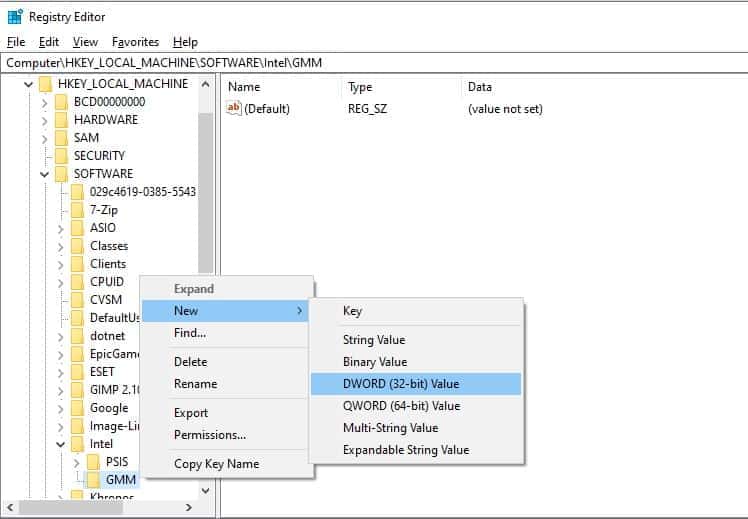Click the Google folder icon
The image size is (748, 519).
pos(77,408)
